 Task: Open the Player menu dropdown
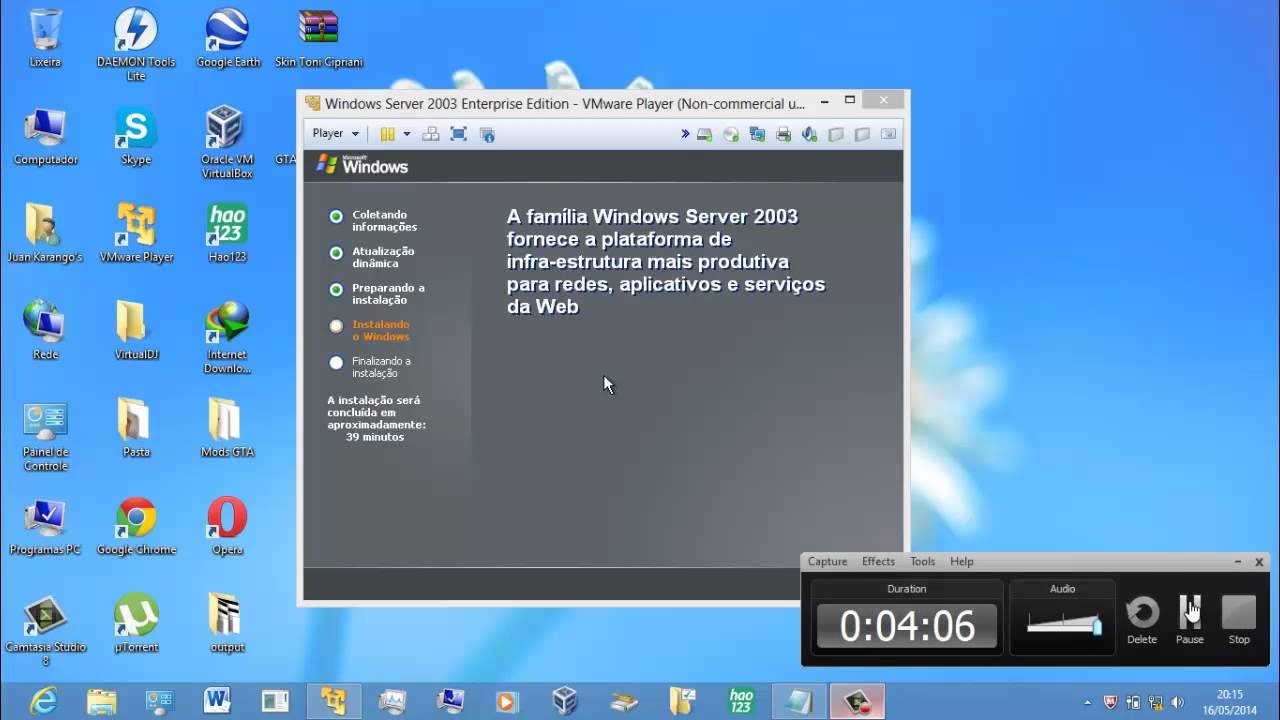pyautogui.click(x=335, y=134)
